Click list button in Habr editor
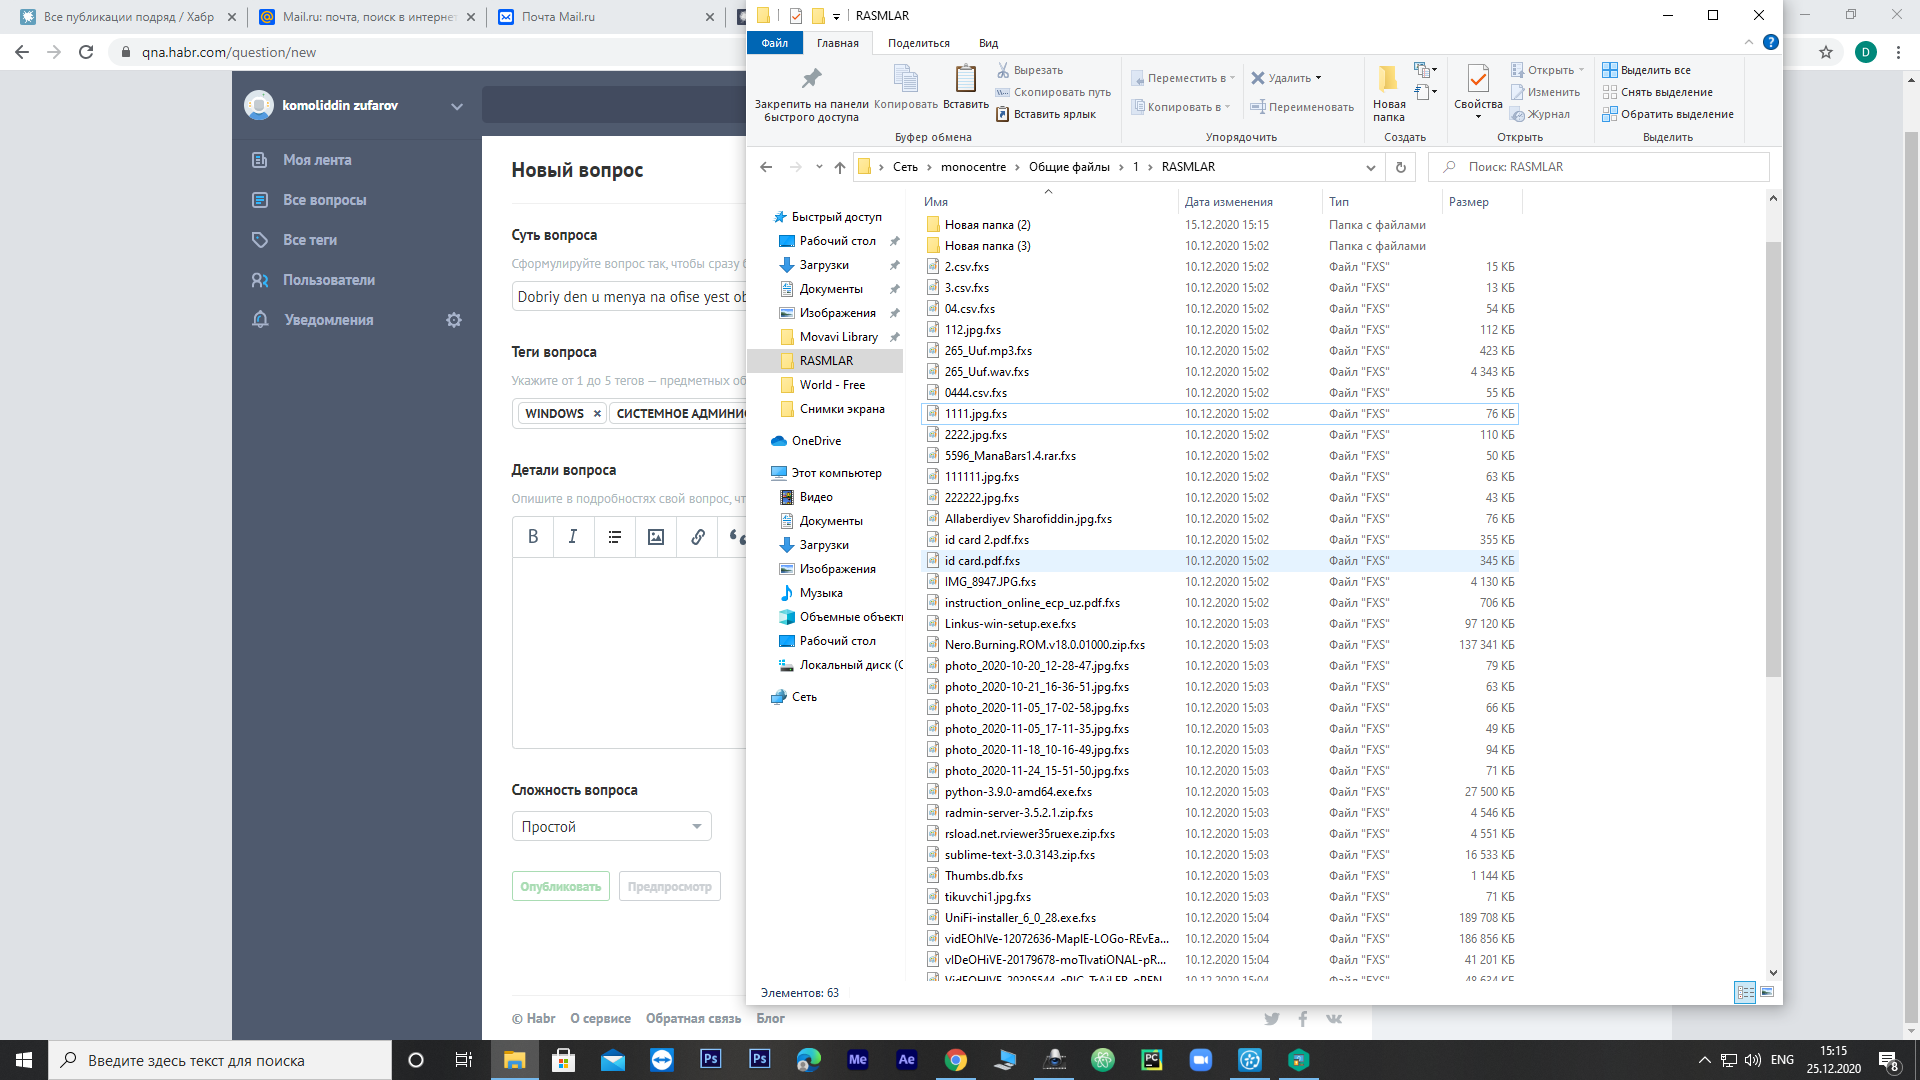The height and width of the screenshot is (1080, 1920). coord(614,537)
